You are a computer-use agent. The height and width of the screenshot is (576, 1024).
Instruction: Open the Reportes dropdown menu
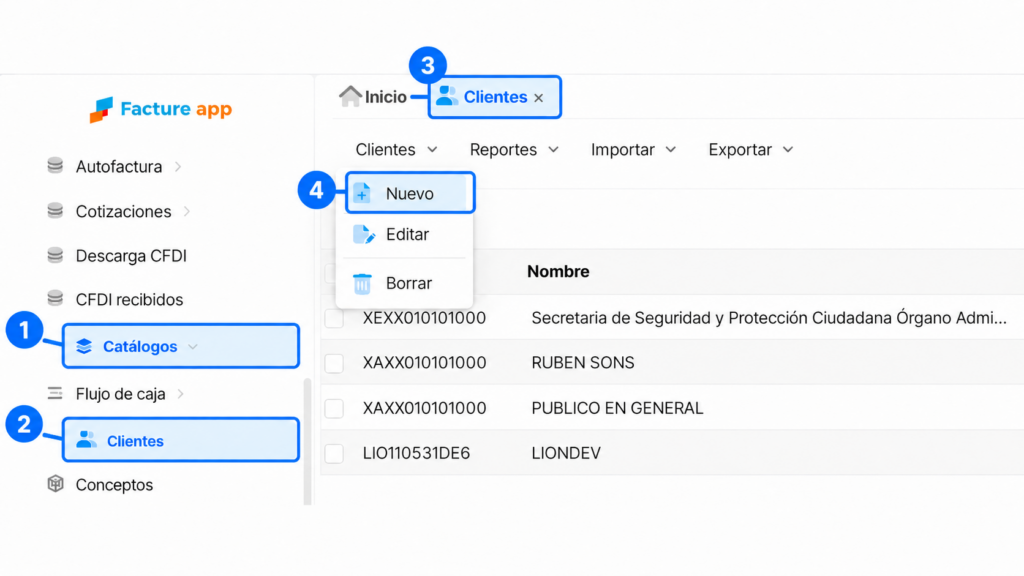point(514,150)
